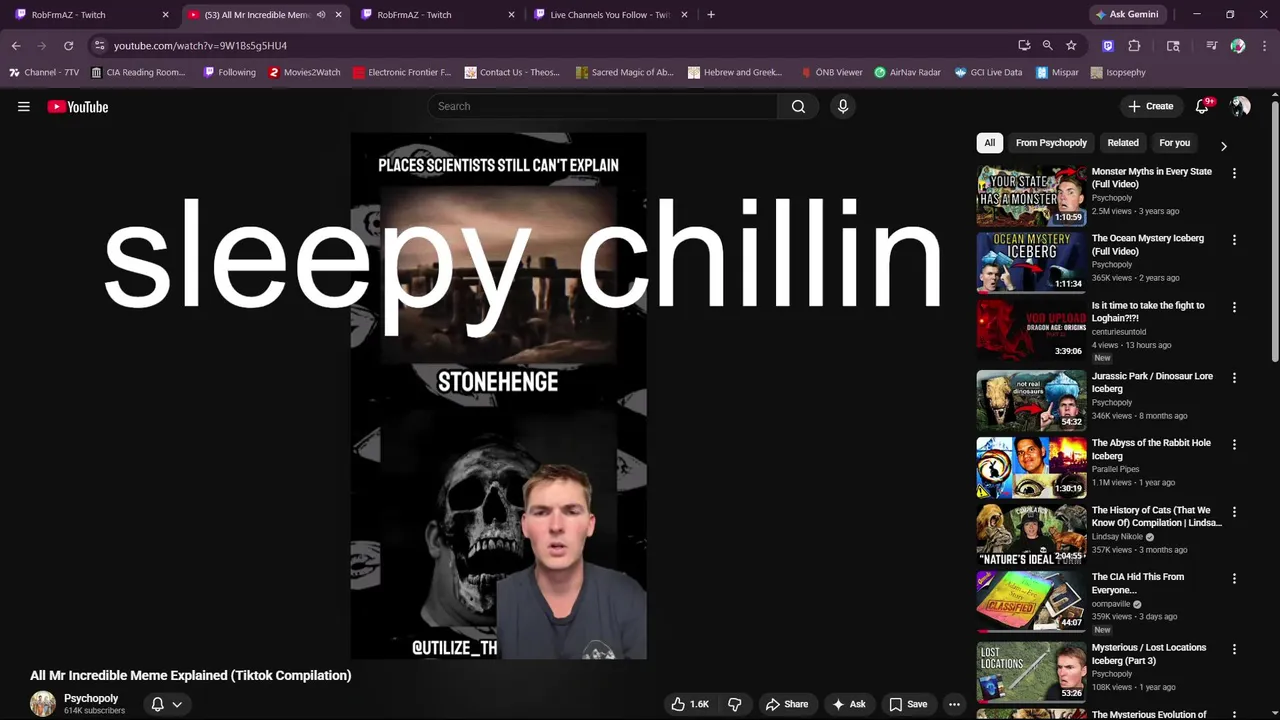
Task: Open the Monster Myths in Every State thumbnail
Action: (1031, 195)
